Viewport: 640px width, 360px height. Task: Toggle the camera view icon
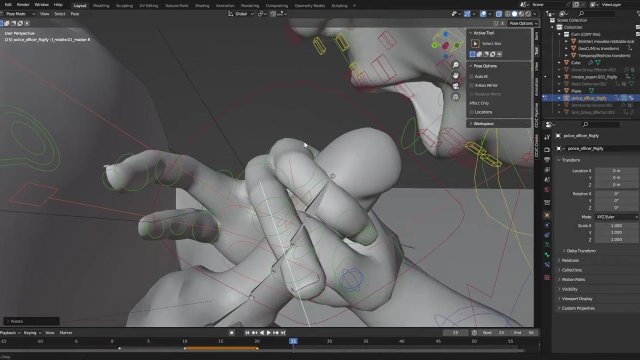pos(456,86)
